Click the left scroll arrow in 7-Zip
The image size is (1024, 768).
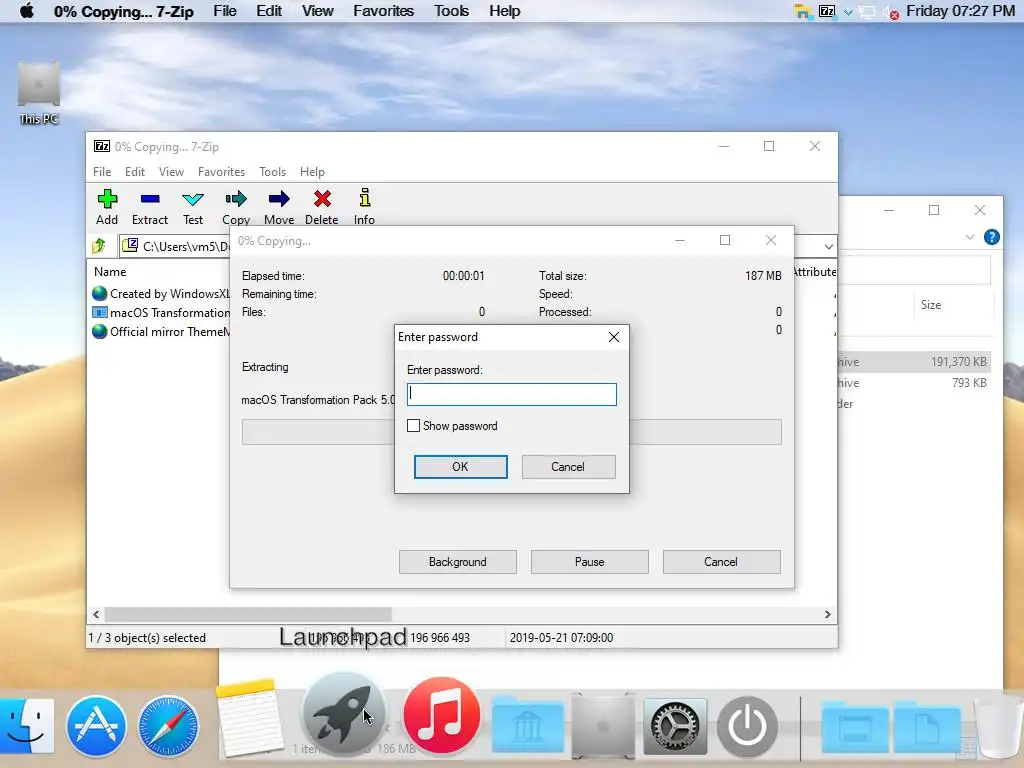(97, 615)
